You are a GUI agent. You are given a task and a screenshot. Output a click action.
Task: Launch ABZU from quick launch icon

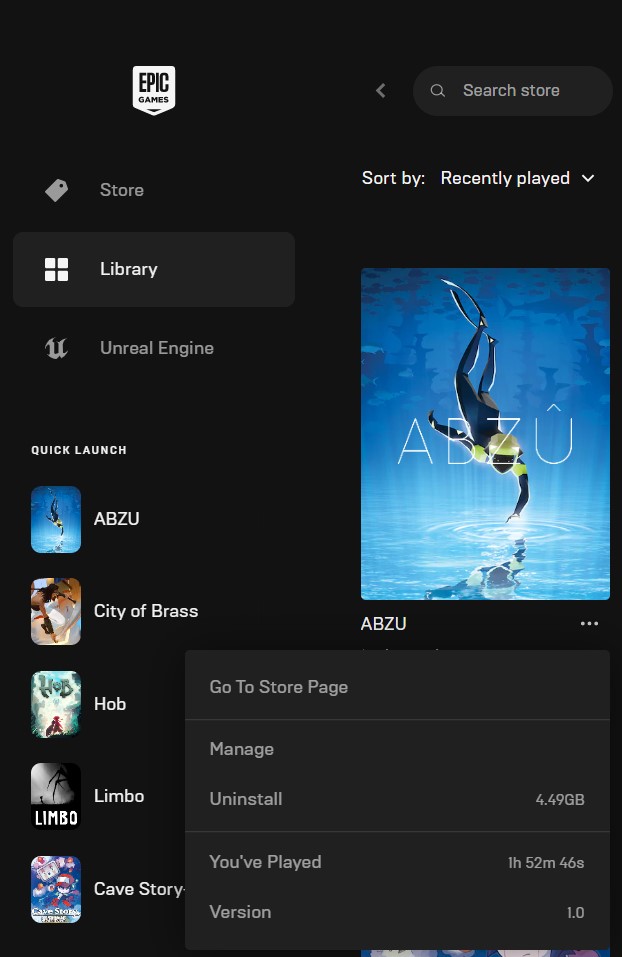pos(56,519)
